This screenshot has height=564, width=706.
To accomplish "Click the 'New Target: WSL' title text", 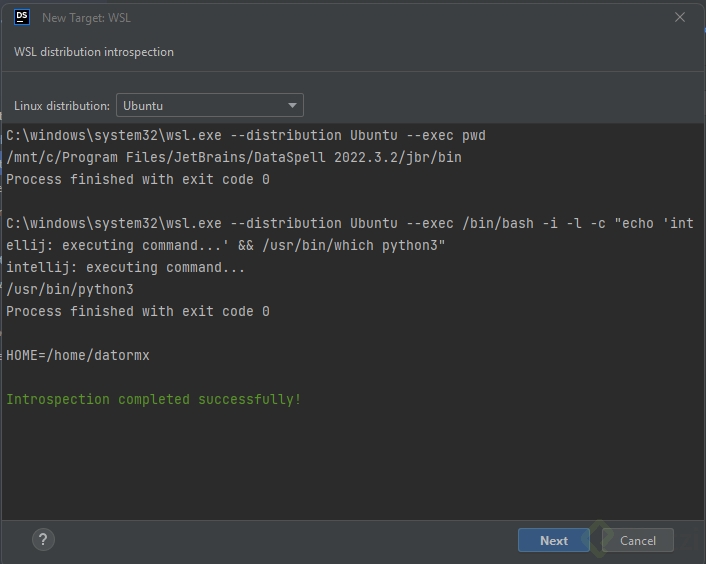I will 86,18.
